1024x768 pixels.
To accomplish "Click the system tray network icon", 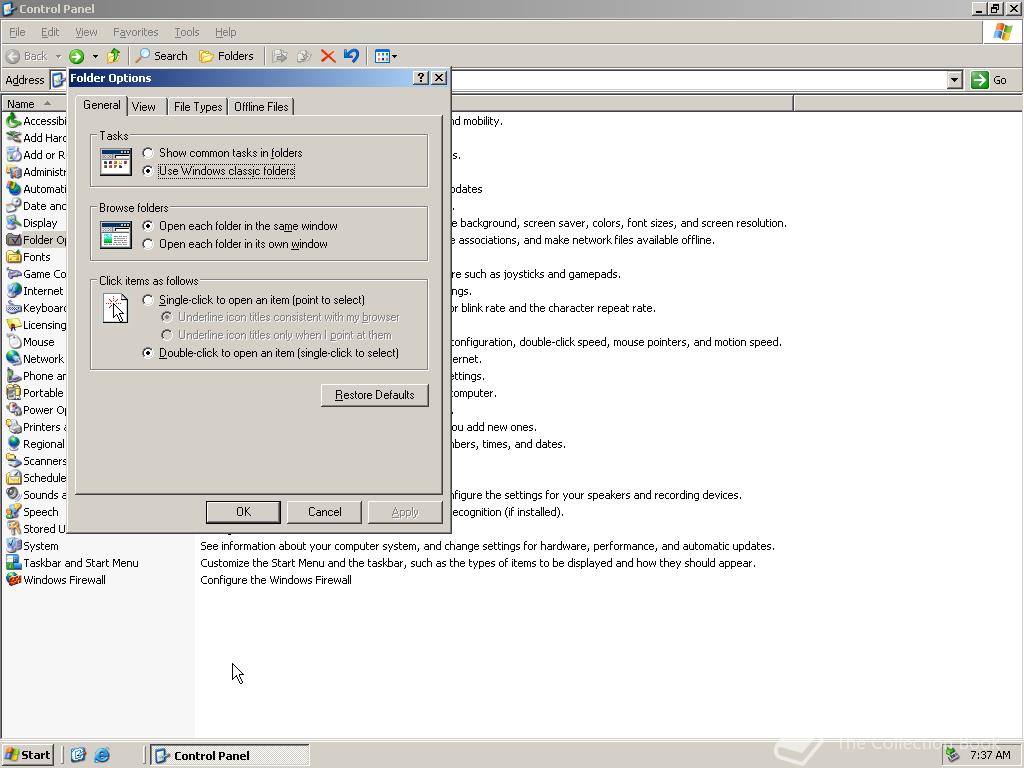I will (x=952, y=756).
